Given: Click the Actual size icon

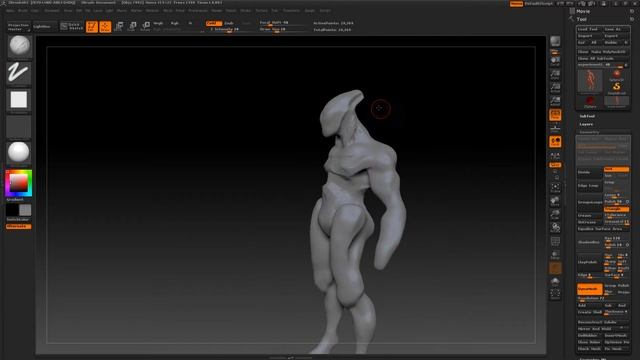Looking at the screenshot, I should (555, 88).
